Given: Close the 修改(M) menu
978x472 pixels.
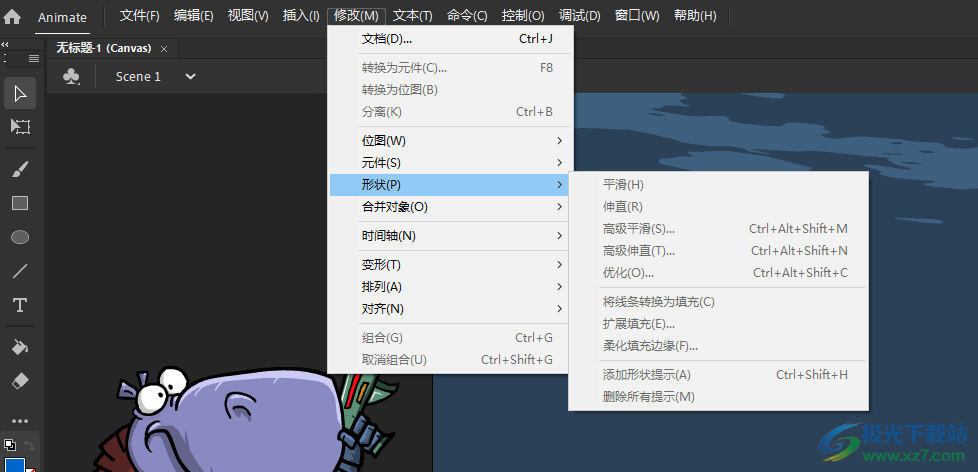Looking at the screenshot, I should [x=356, y=16].
